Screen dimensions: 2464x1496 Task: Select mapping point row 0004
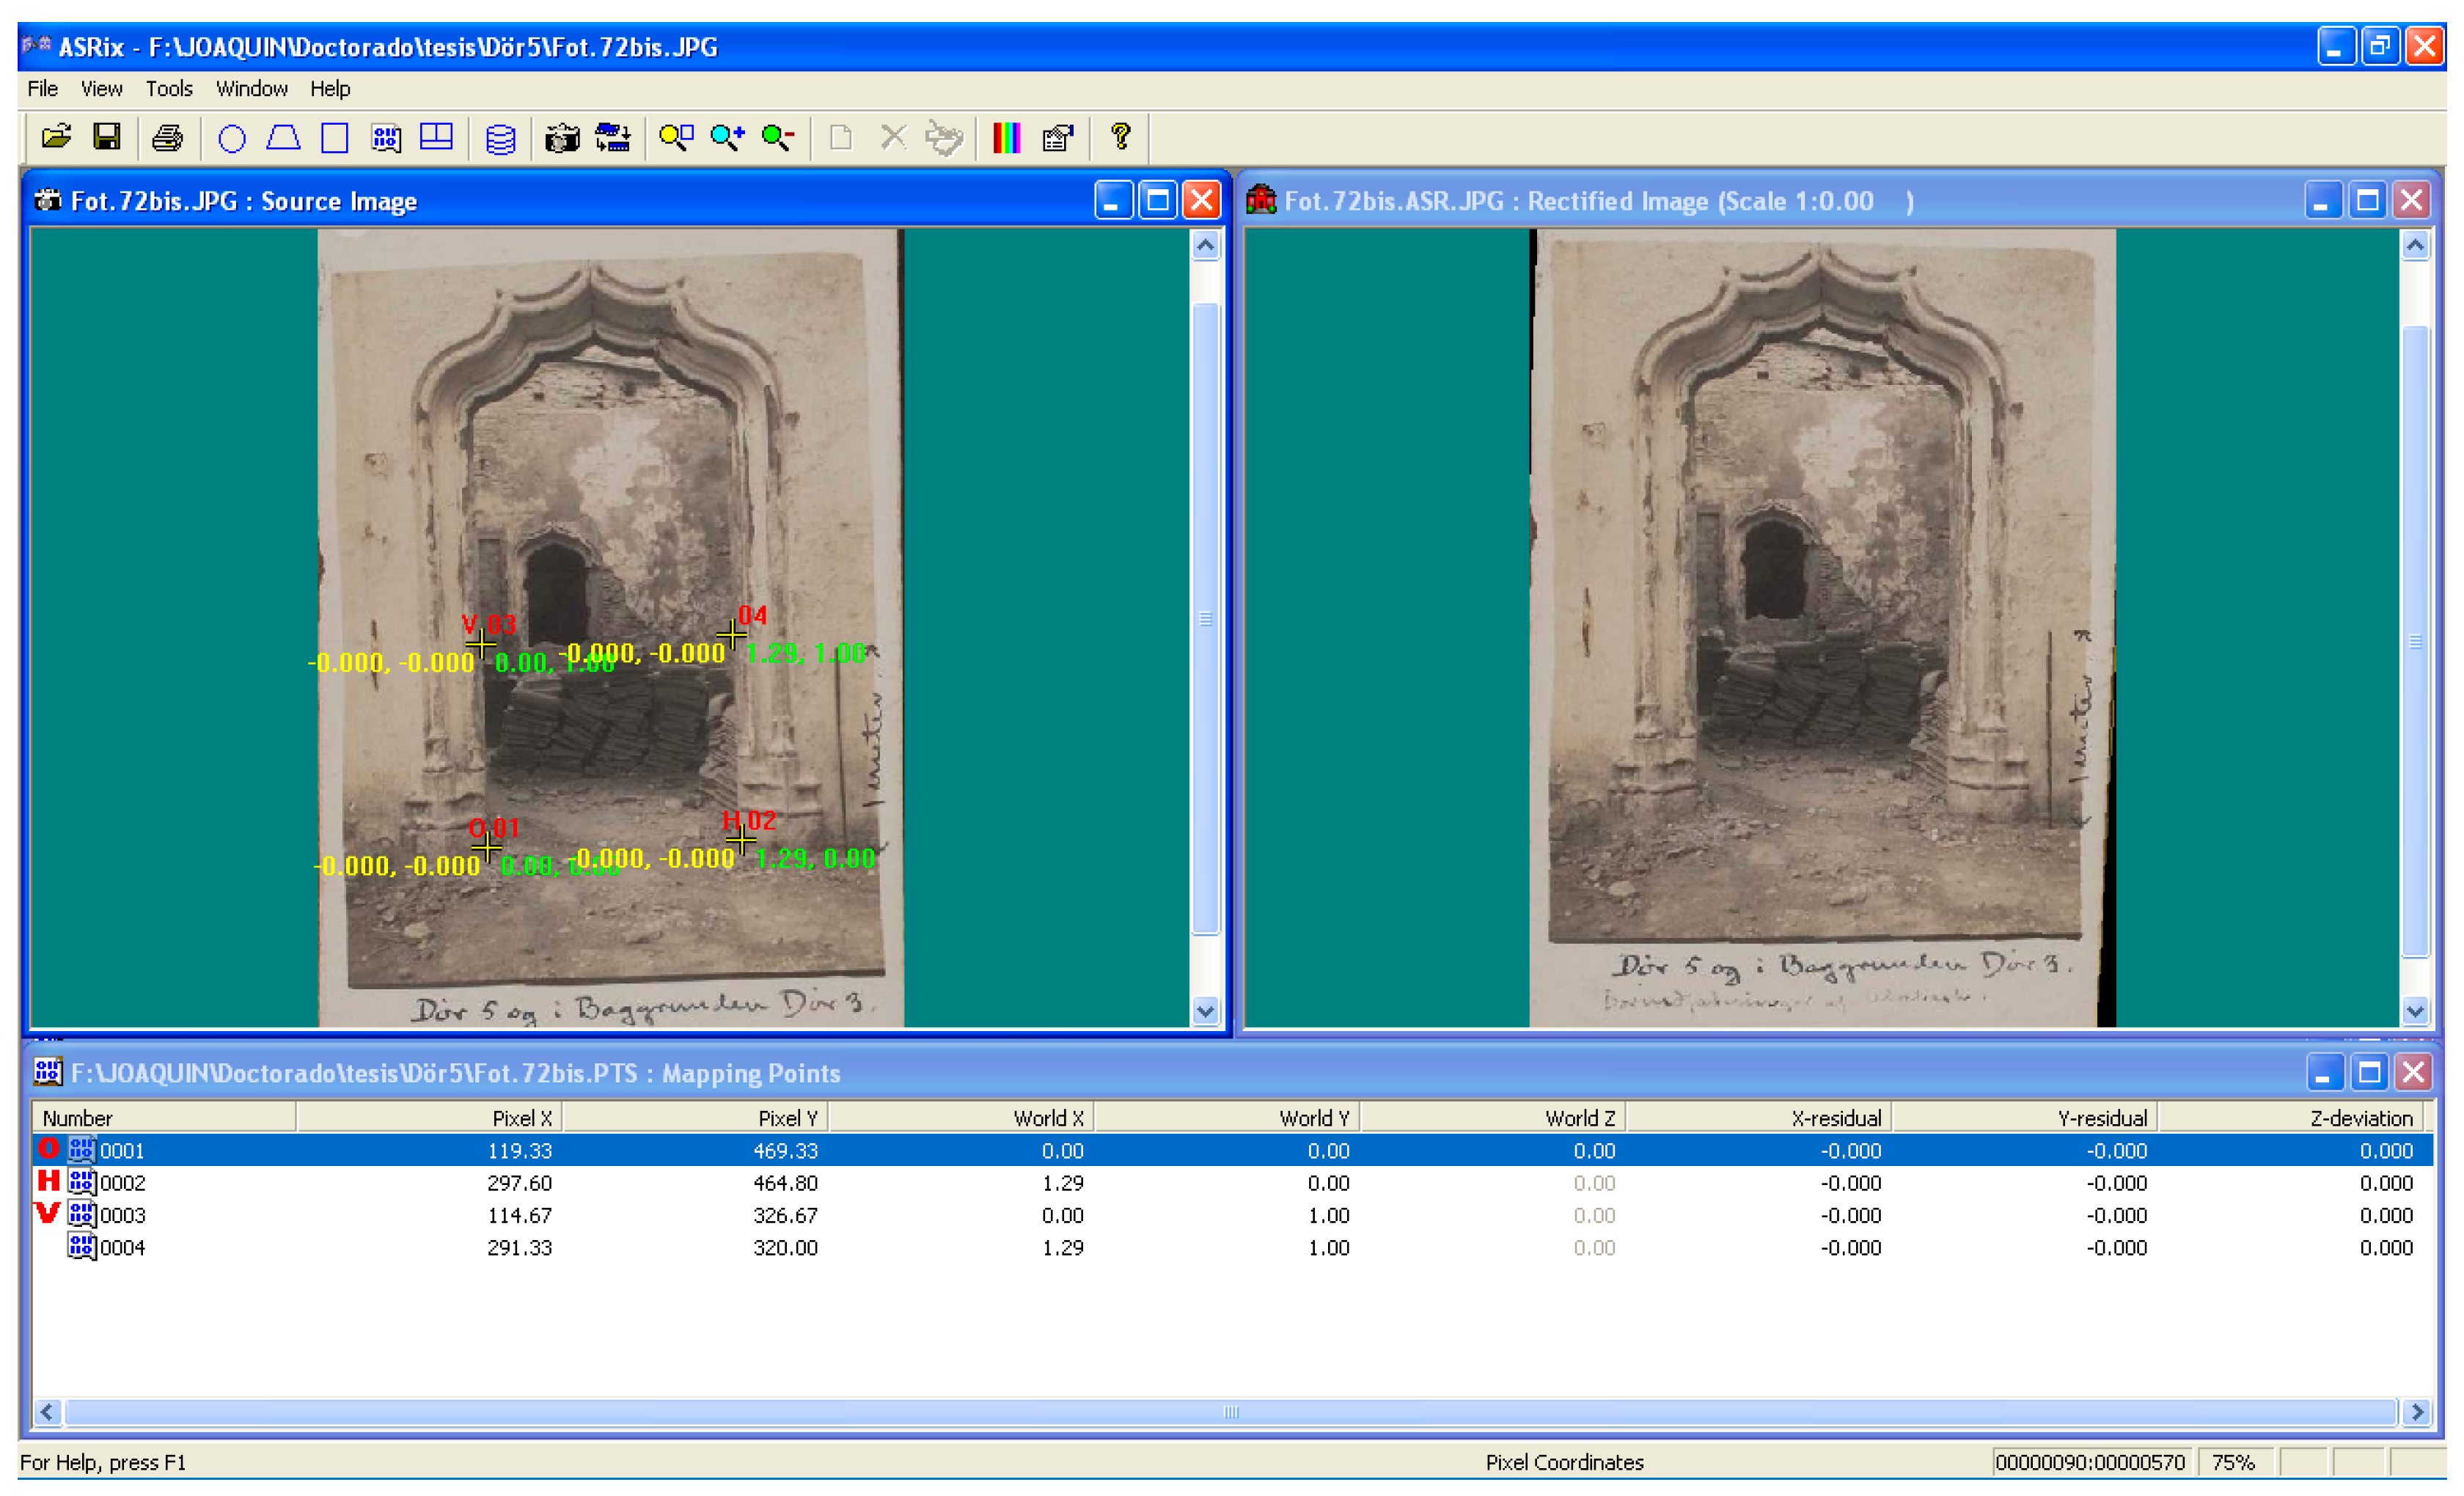tap(122, 1247)
